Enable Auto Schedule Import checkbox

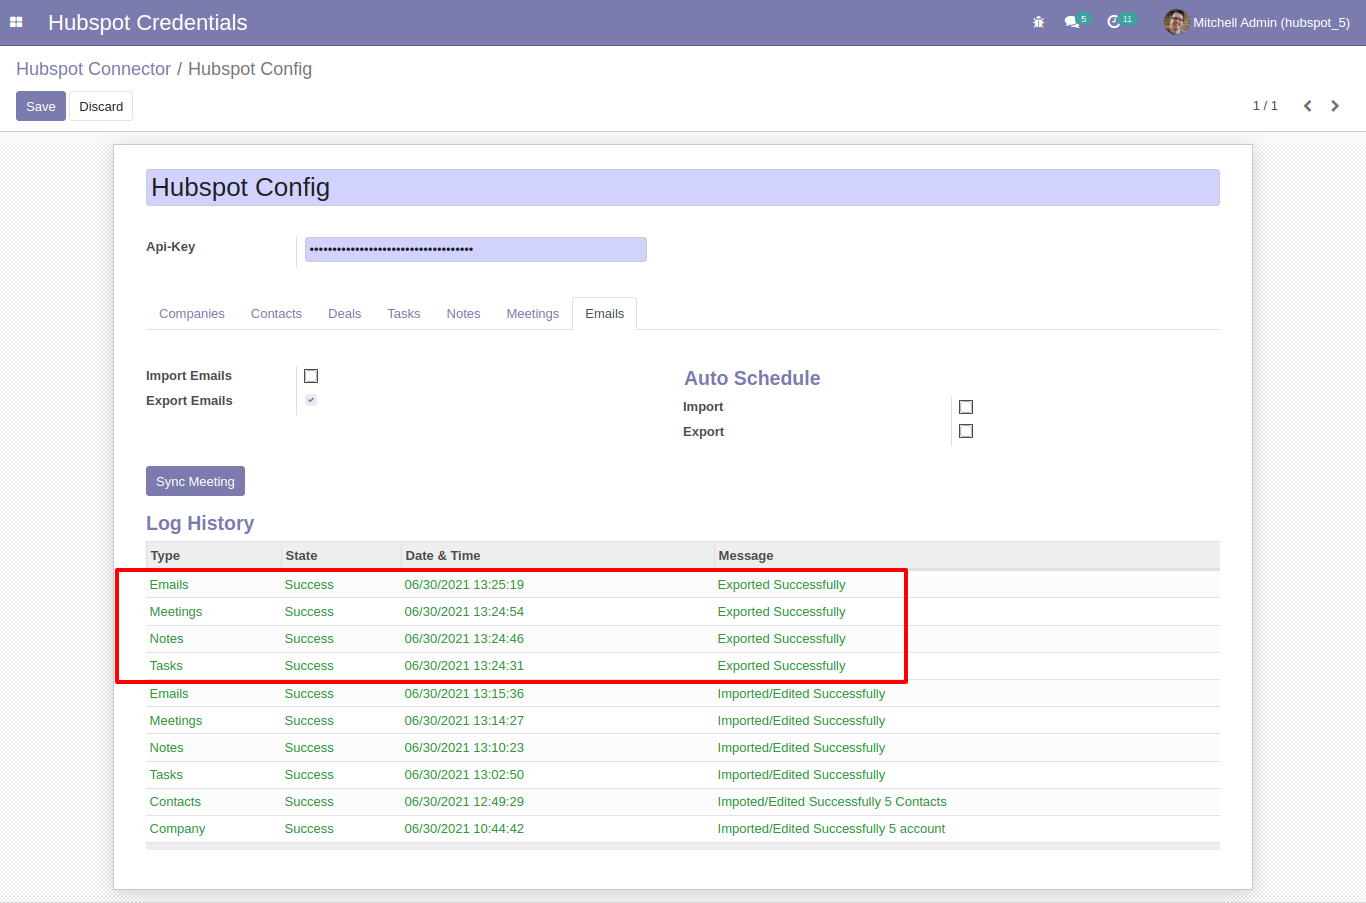pos(966,407)
